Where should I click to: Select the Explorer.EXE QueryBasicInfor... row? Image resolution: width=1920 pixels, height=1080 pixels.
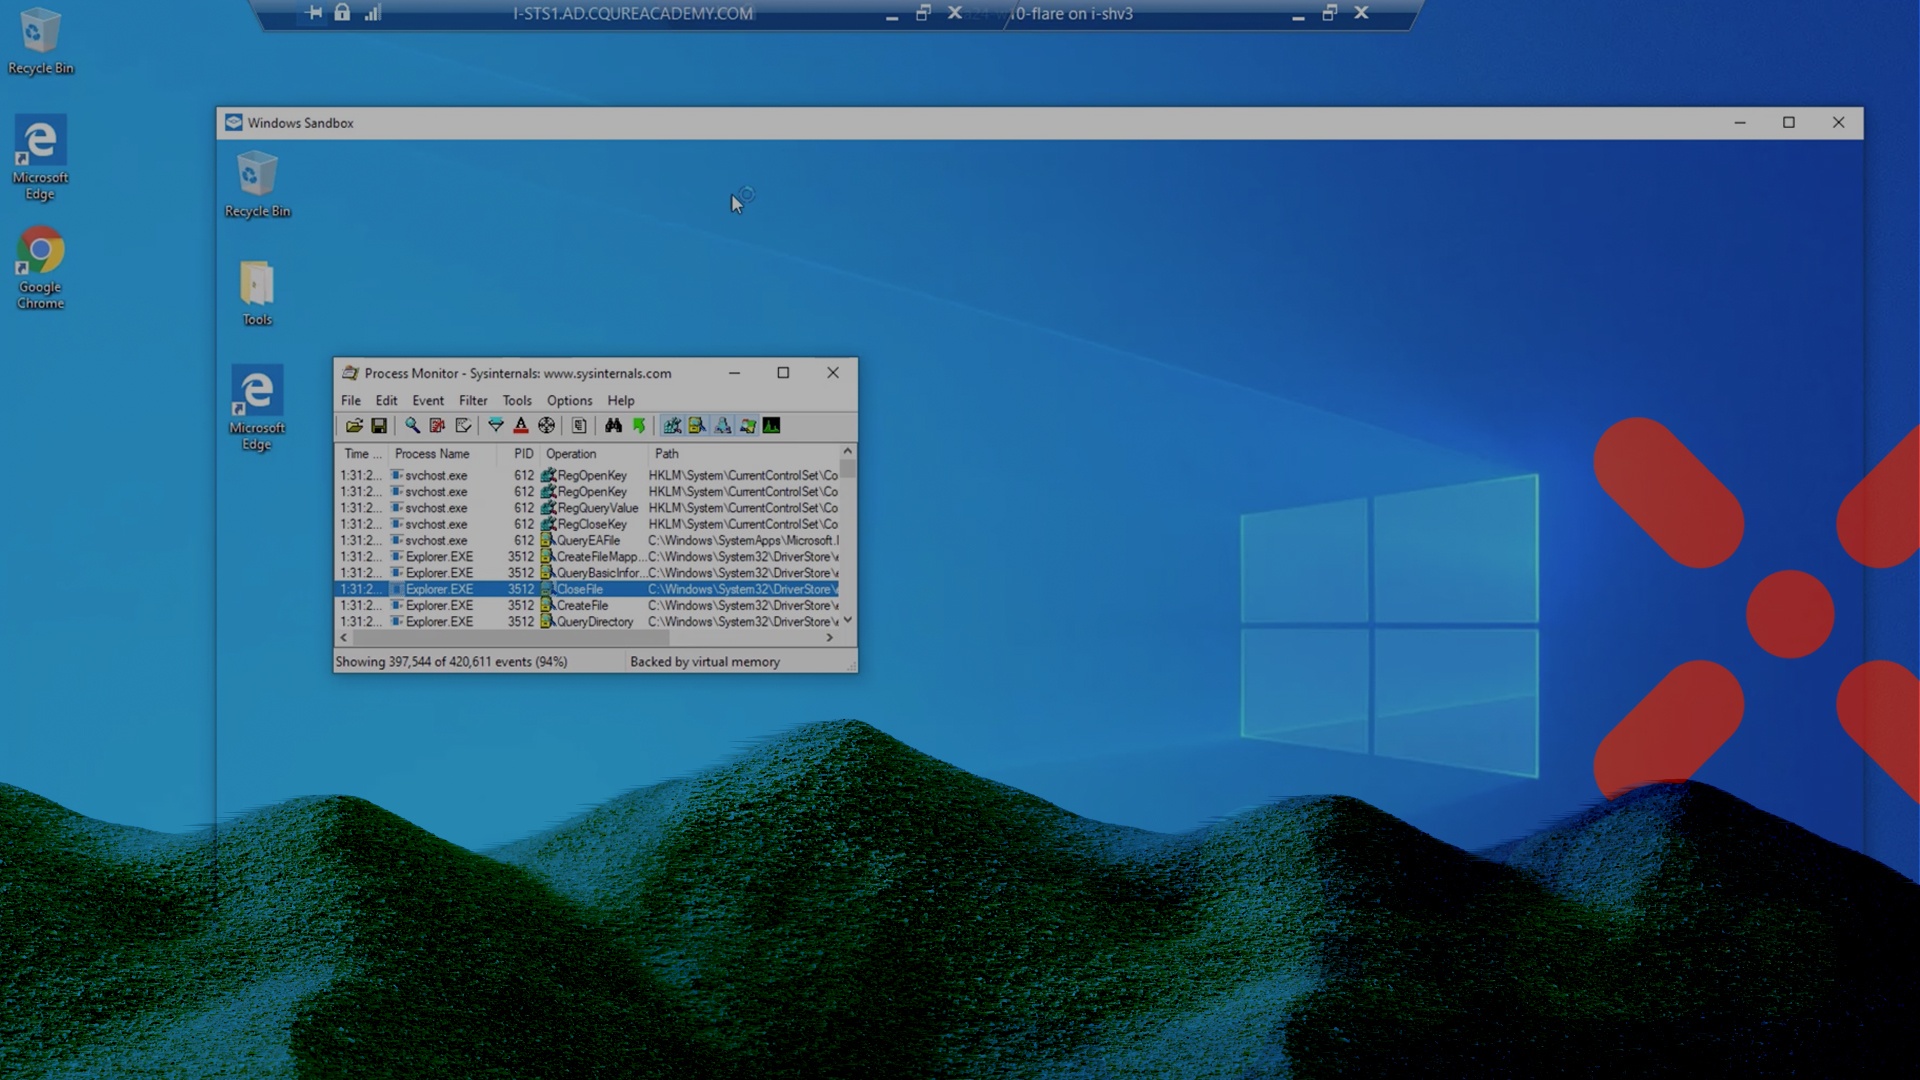click(588, 573)
